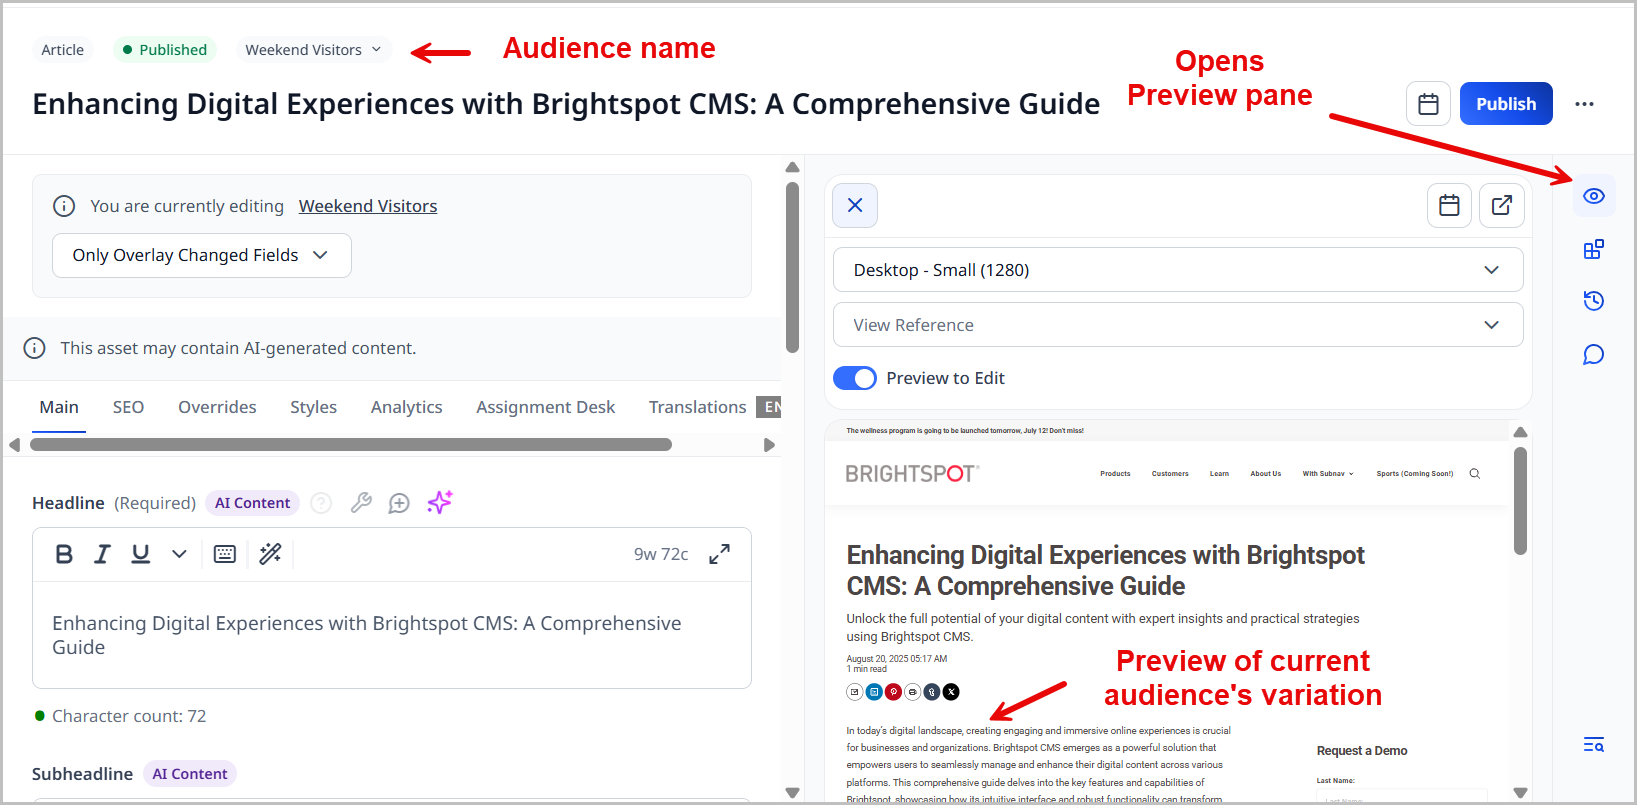Image resolution: width=1637 pixels, height=805 pixels.
Task: Open the Preview pane eye icon
Action: click(1594, 196)
